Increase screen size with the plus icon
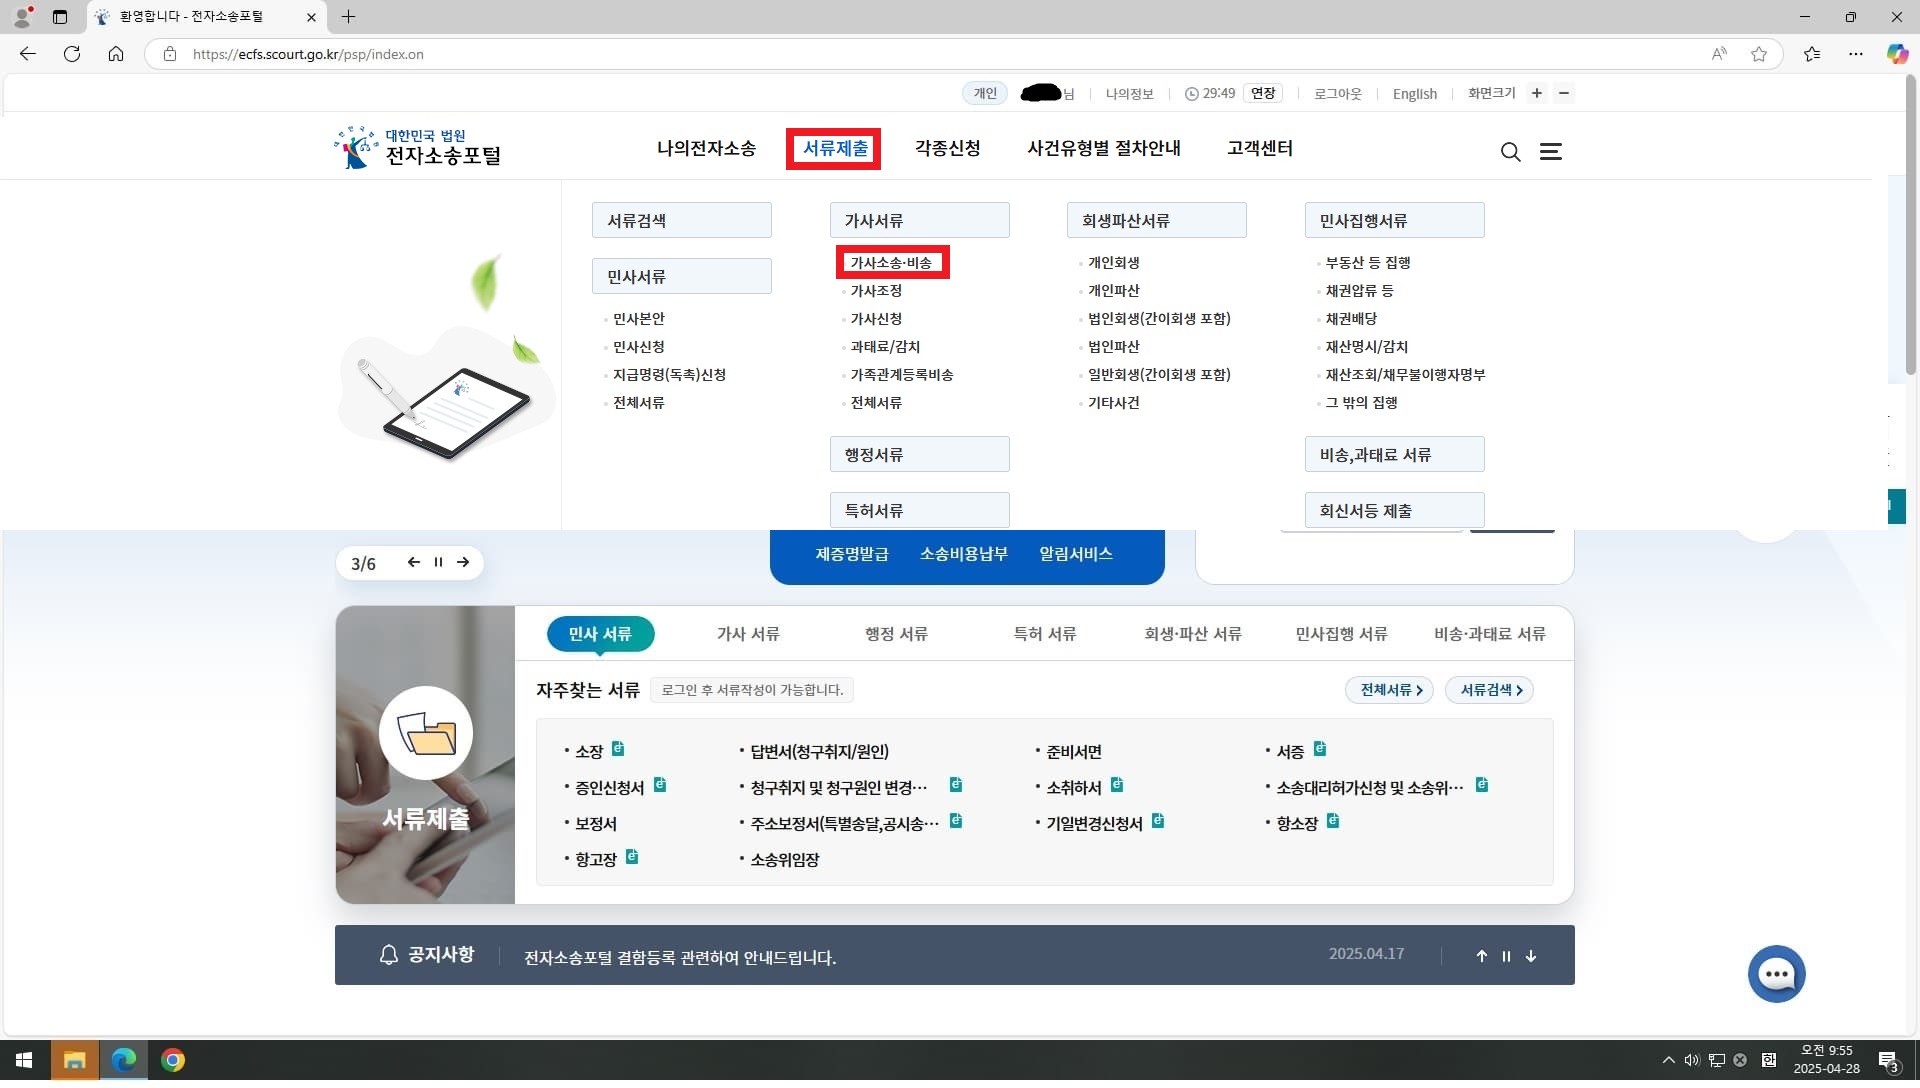Image resolution: width=1920 pixels, height=1088 pixels. point(1537,93)
